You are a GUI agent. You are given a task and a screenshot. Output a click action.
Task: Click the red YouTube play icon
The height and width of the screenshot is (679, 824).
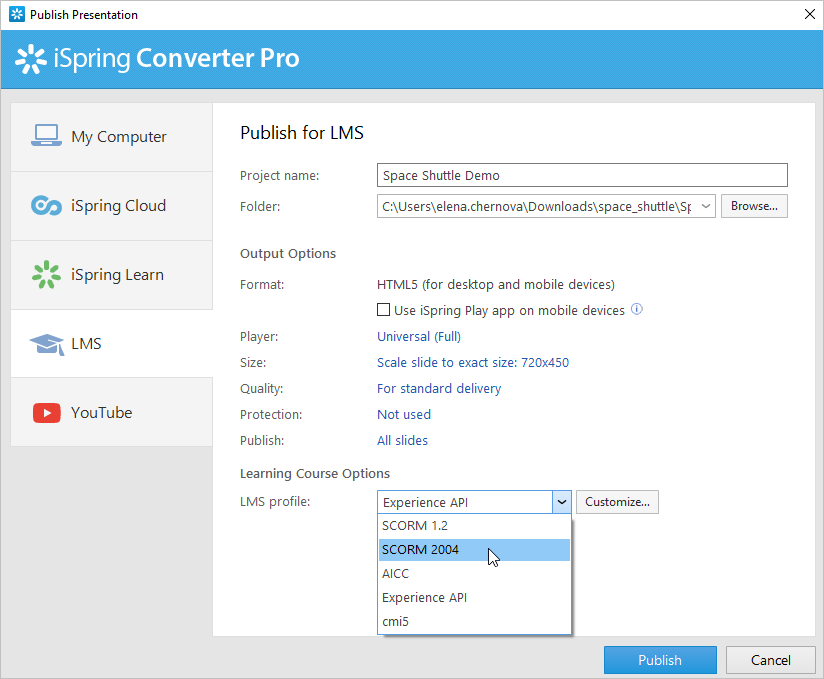(x=47, y=413)
